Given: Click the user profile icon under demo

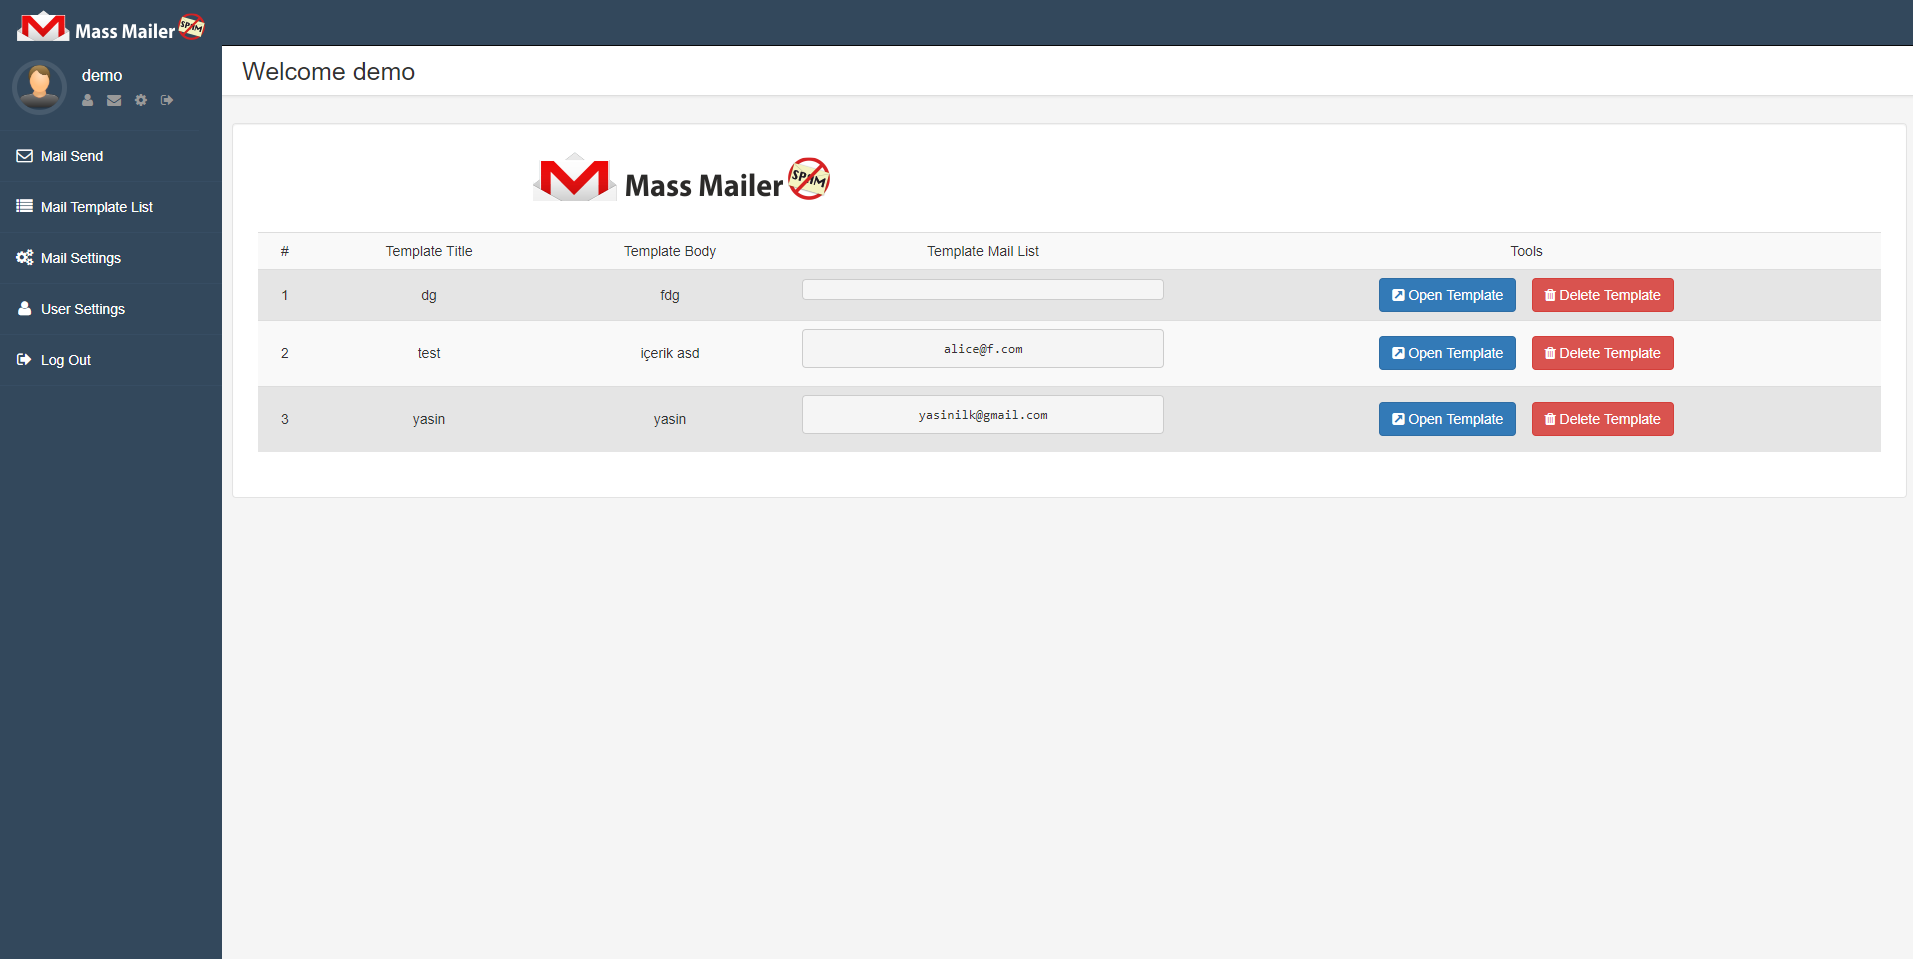Looking at the screenshot, I should pos(88,100).
